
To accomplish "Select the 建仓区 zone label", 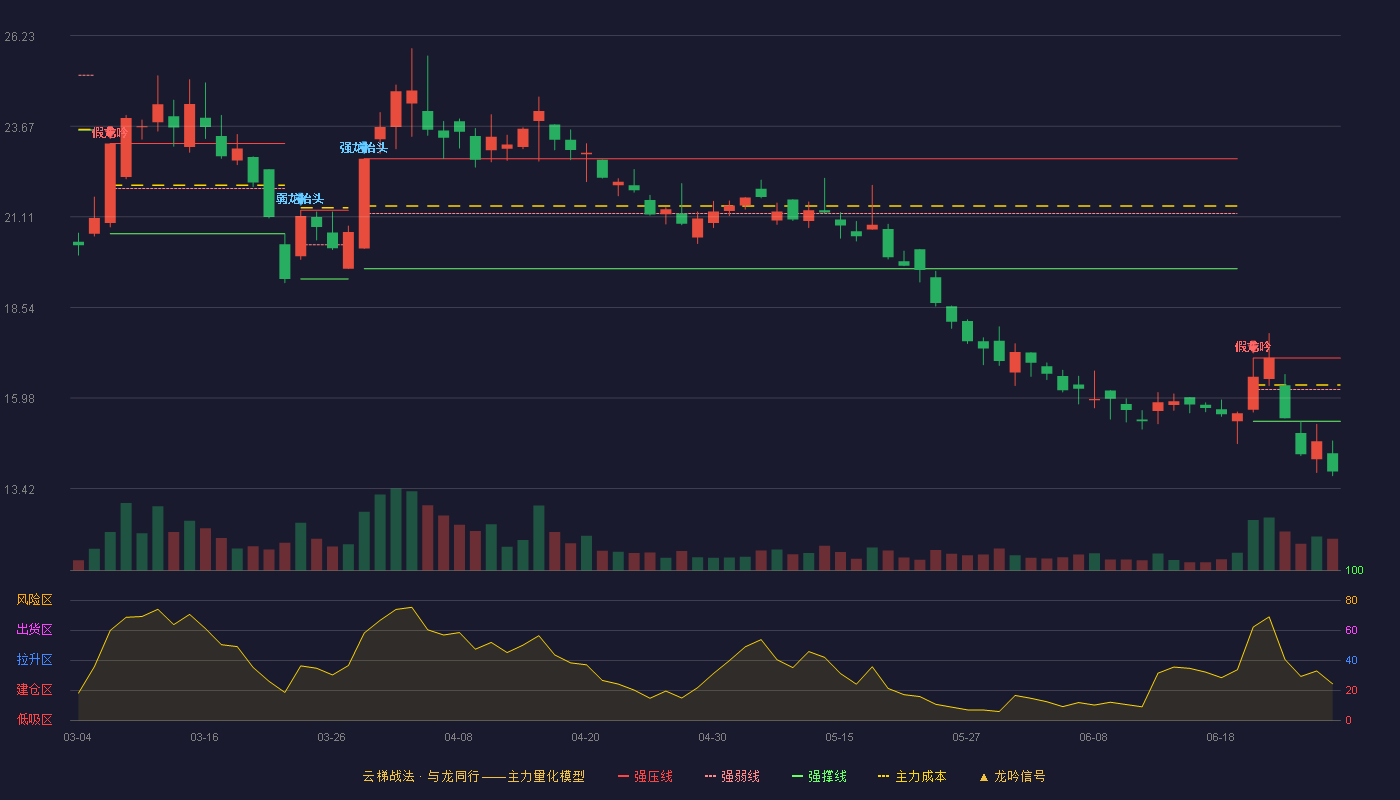I will tap(34, 690).
